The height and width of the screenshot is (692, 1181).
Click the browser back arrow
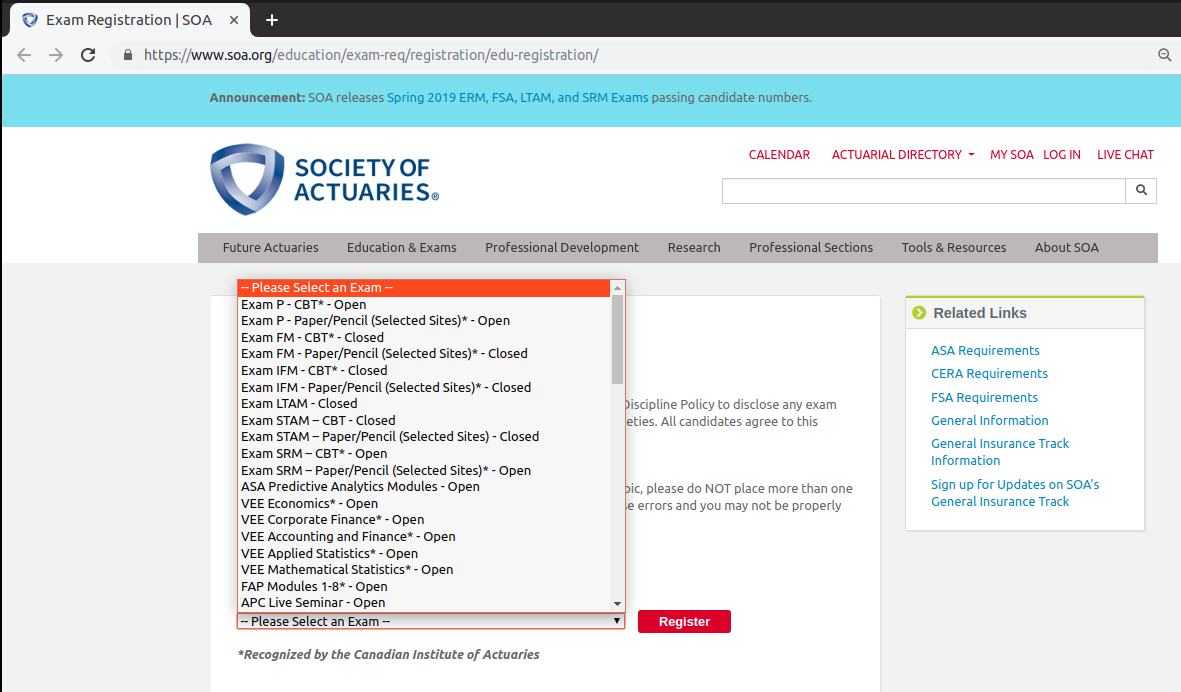tap(24, 55)
